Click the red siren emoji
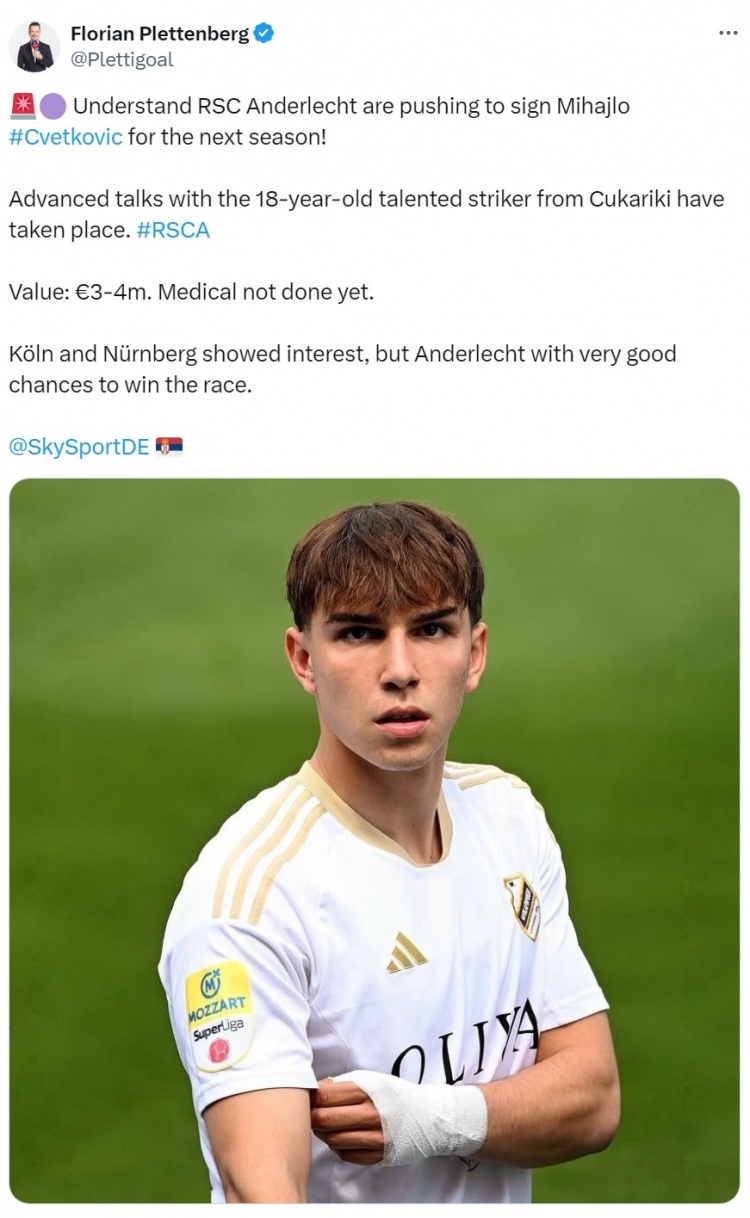Viewport: 750px width, 1218px height. (22, 106)
